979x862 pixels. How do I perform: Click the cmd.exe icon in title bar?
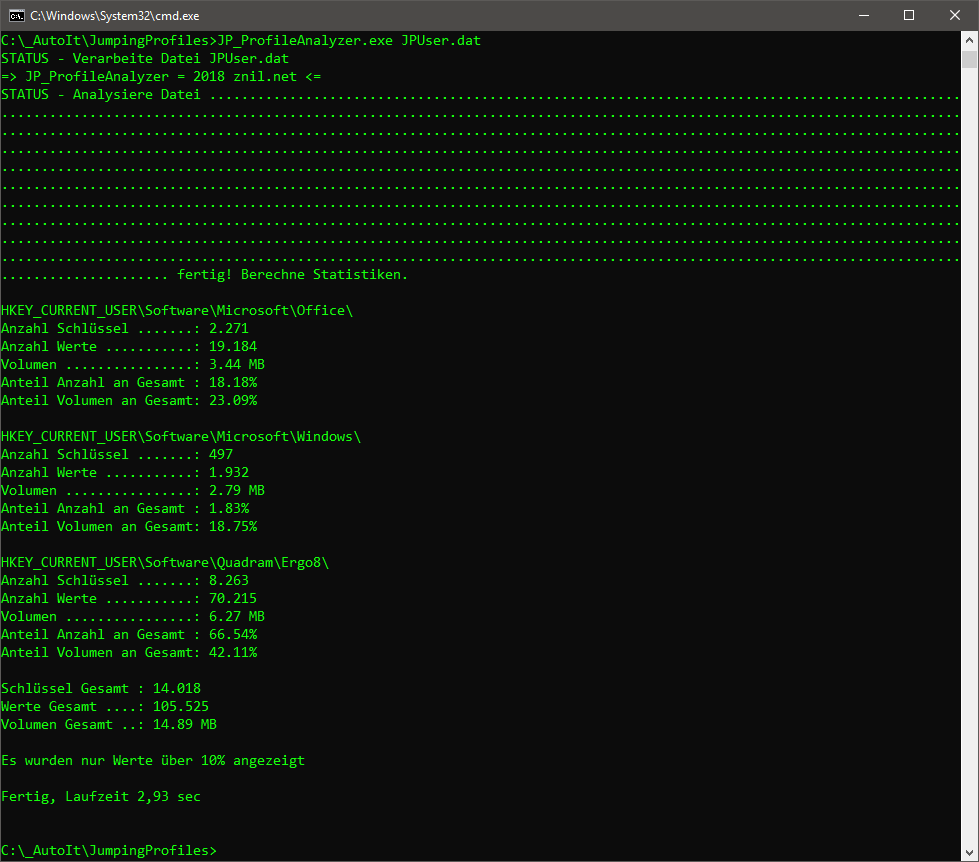coord(16,15)
